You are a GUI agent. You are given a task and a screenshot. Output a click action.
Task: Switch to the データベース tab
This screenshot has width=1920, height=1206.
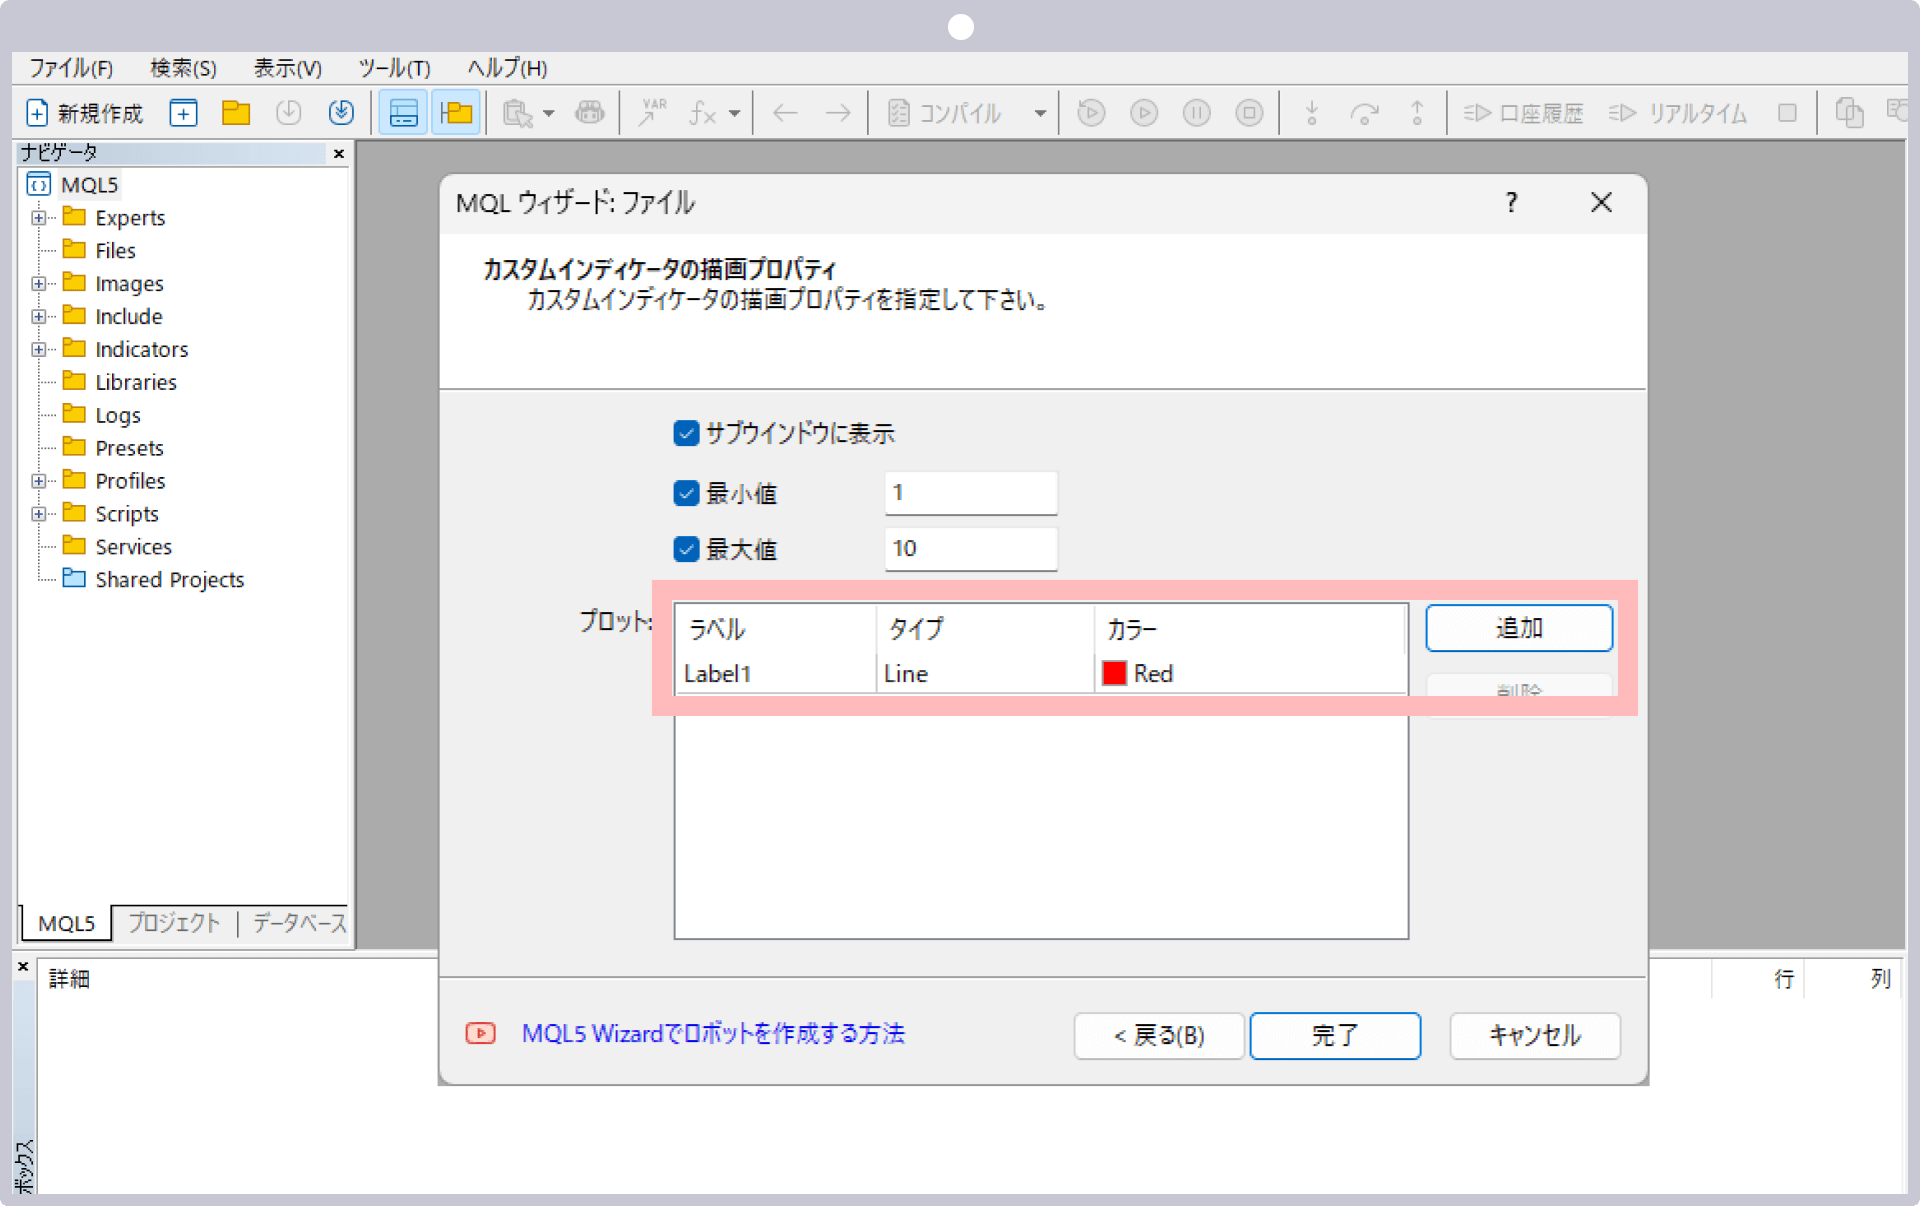299,922
